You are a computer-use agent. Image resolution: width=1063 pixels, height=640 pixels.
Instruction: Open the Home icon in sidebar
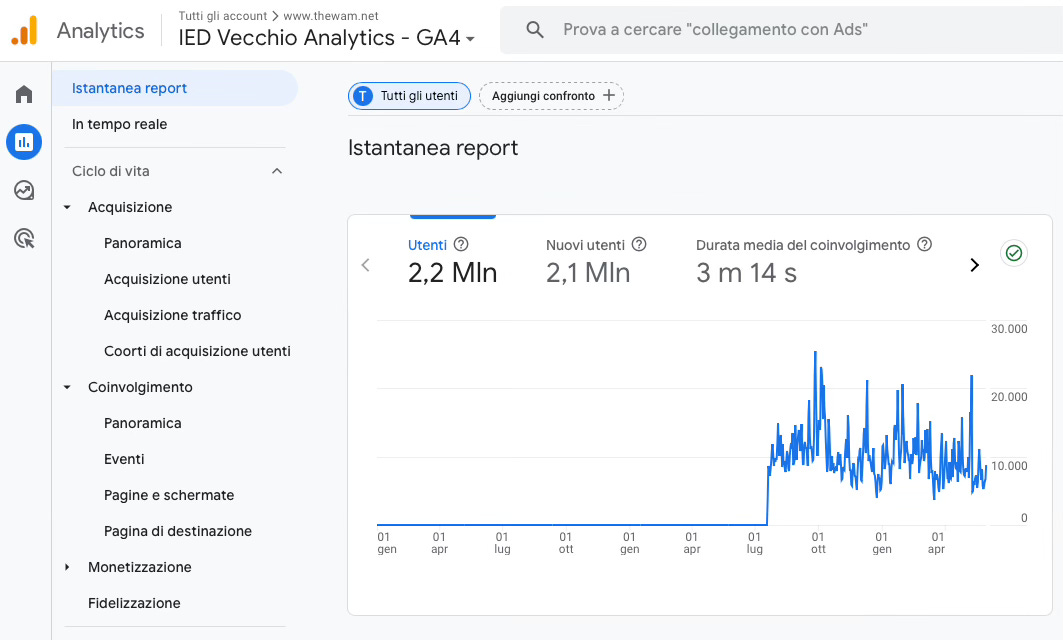point(24,94)
